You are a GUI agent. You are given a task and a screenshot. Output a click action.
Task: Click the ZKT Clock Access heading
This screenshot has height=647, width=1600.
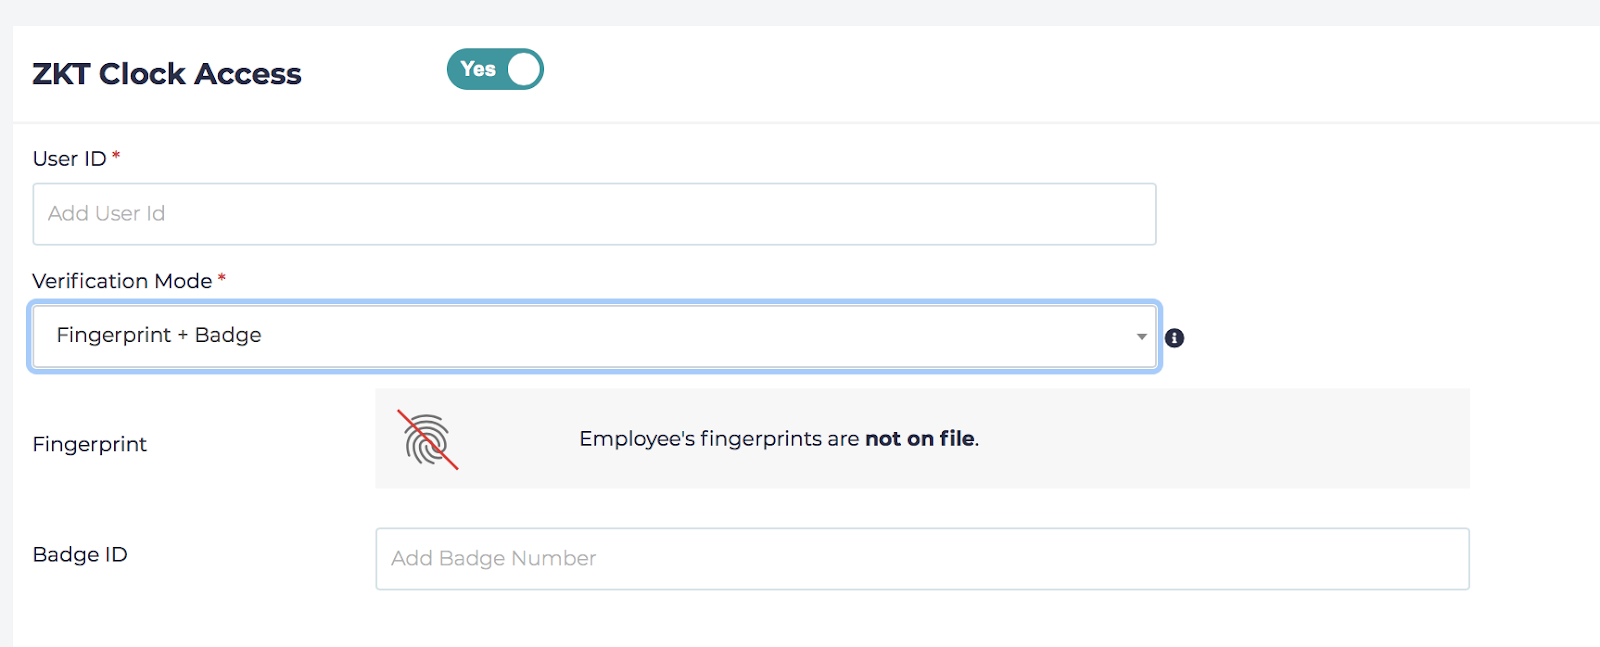(x=167, y=74)
